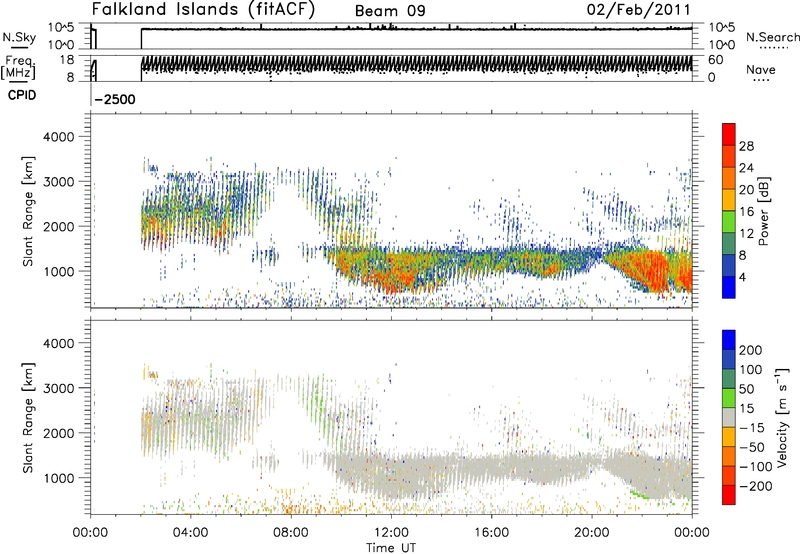Click the "1000" range tick in the velocity panel
Viewport: 800px width, 554px height.
(x=58, y=478)
